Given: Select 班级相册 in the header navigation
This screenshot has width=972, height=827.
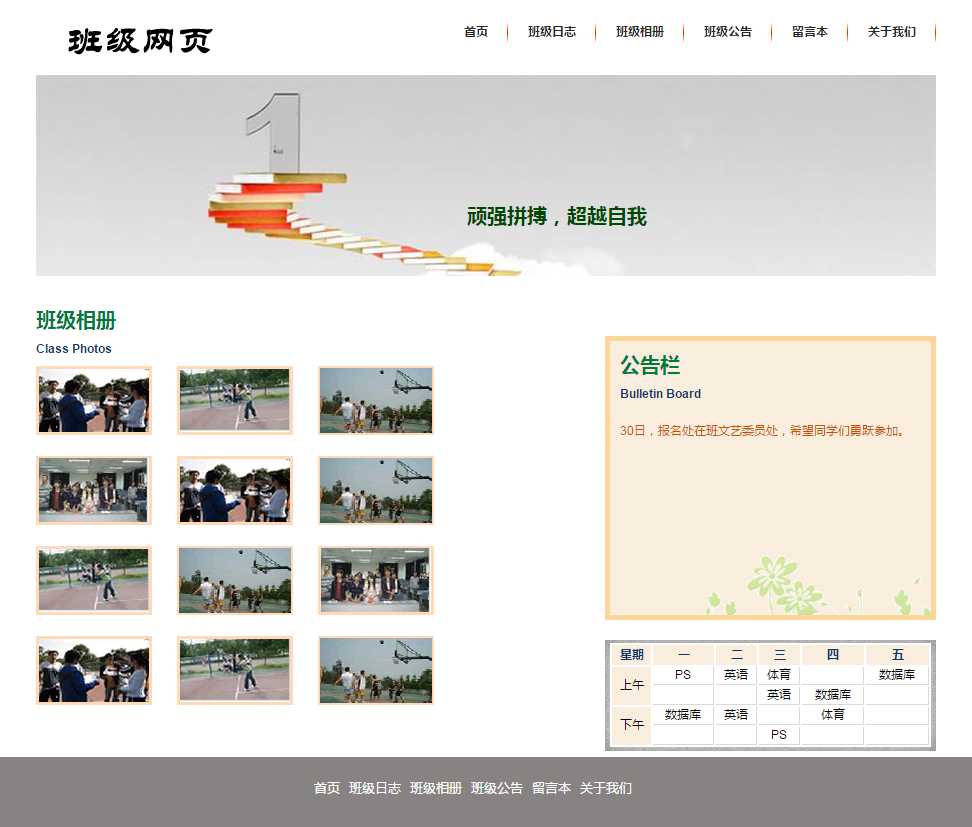Looking at the screenshot, I should click(640, 32).
